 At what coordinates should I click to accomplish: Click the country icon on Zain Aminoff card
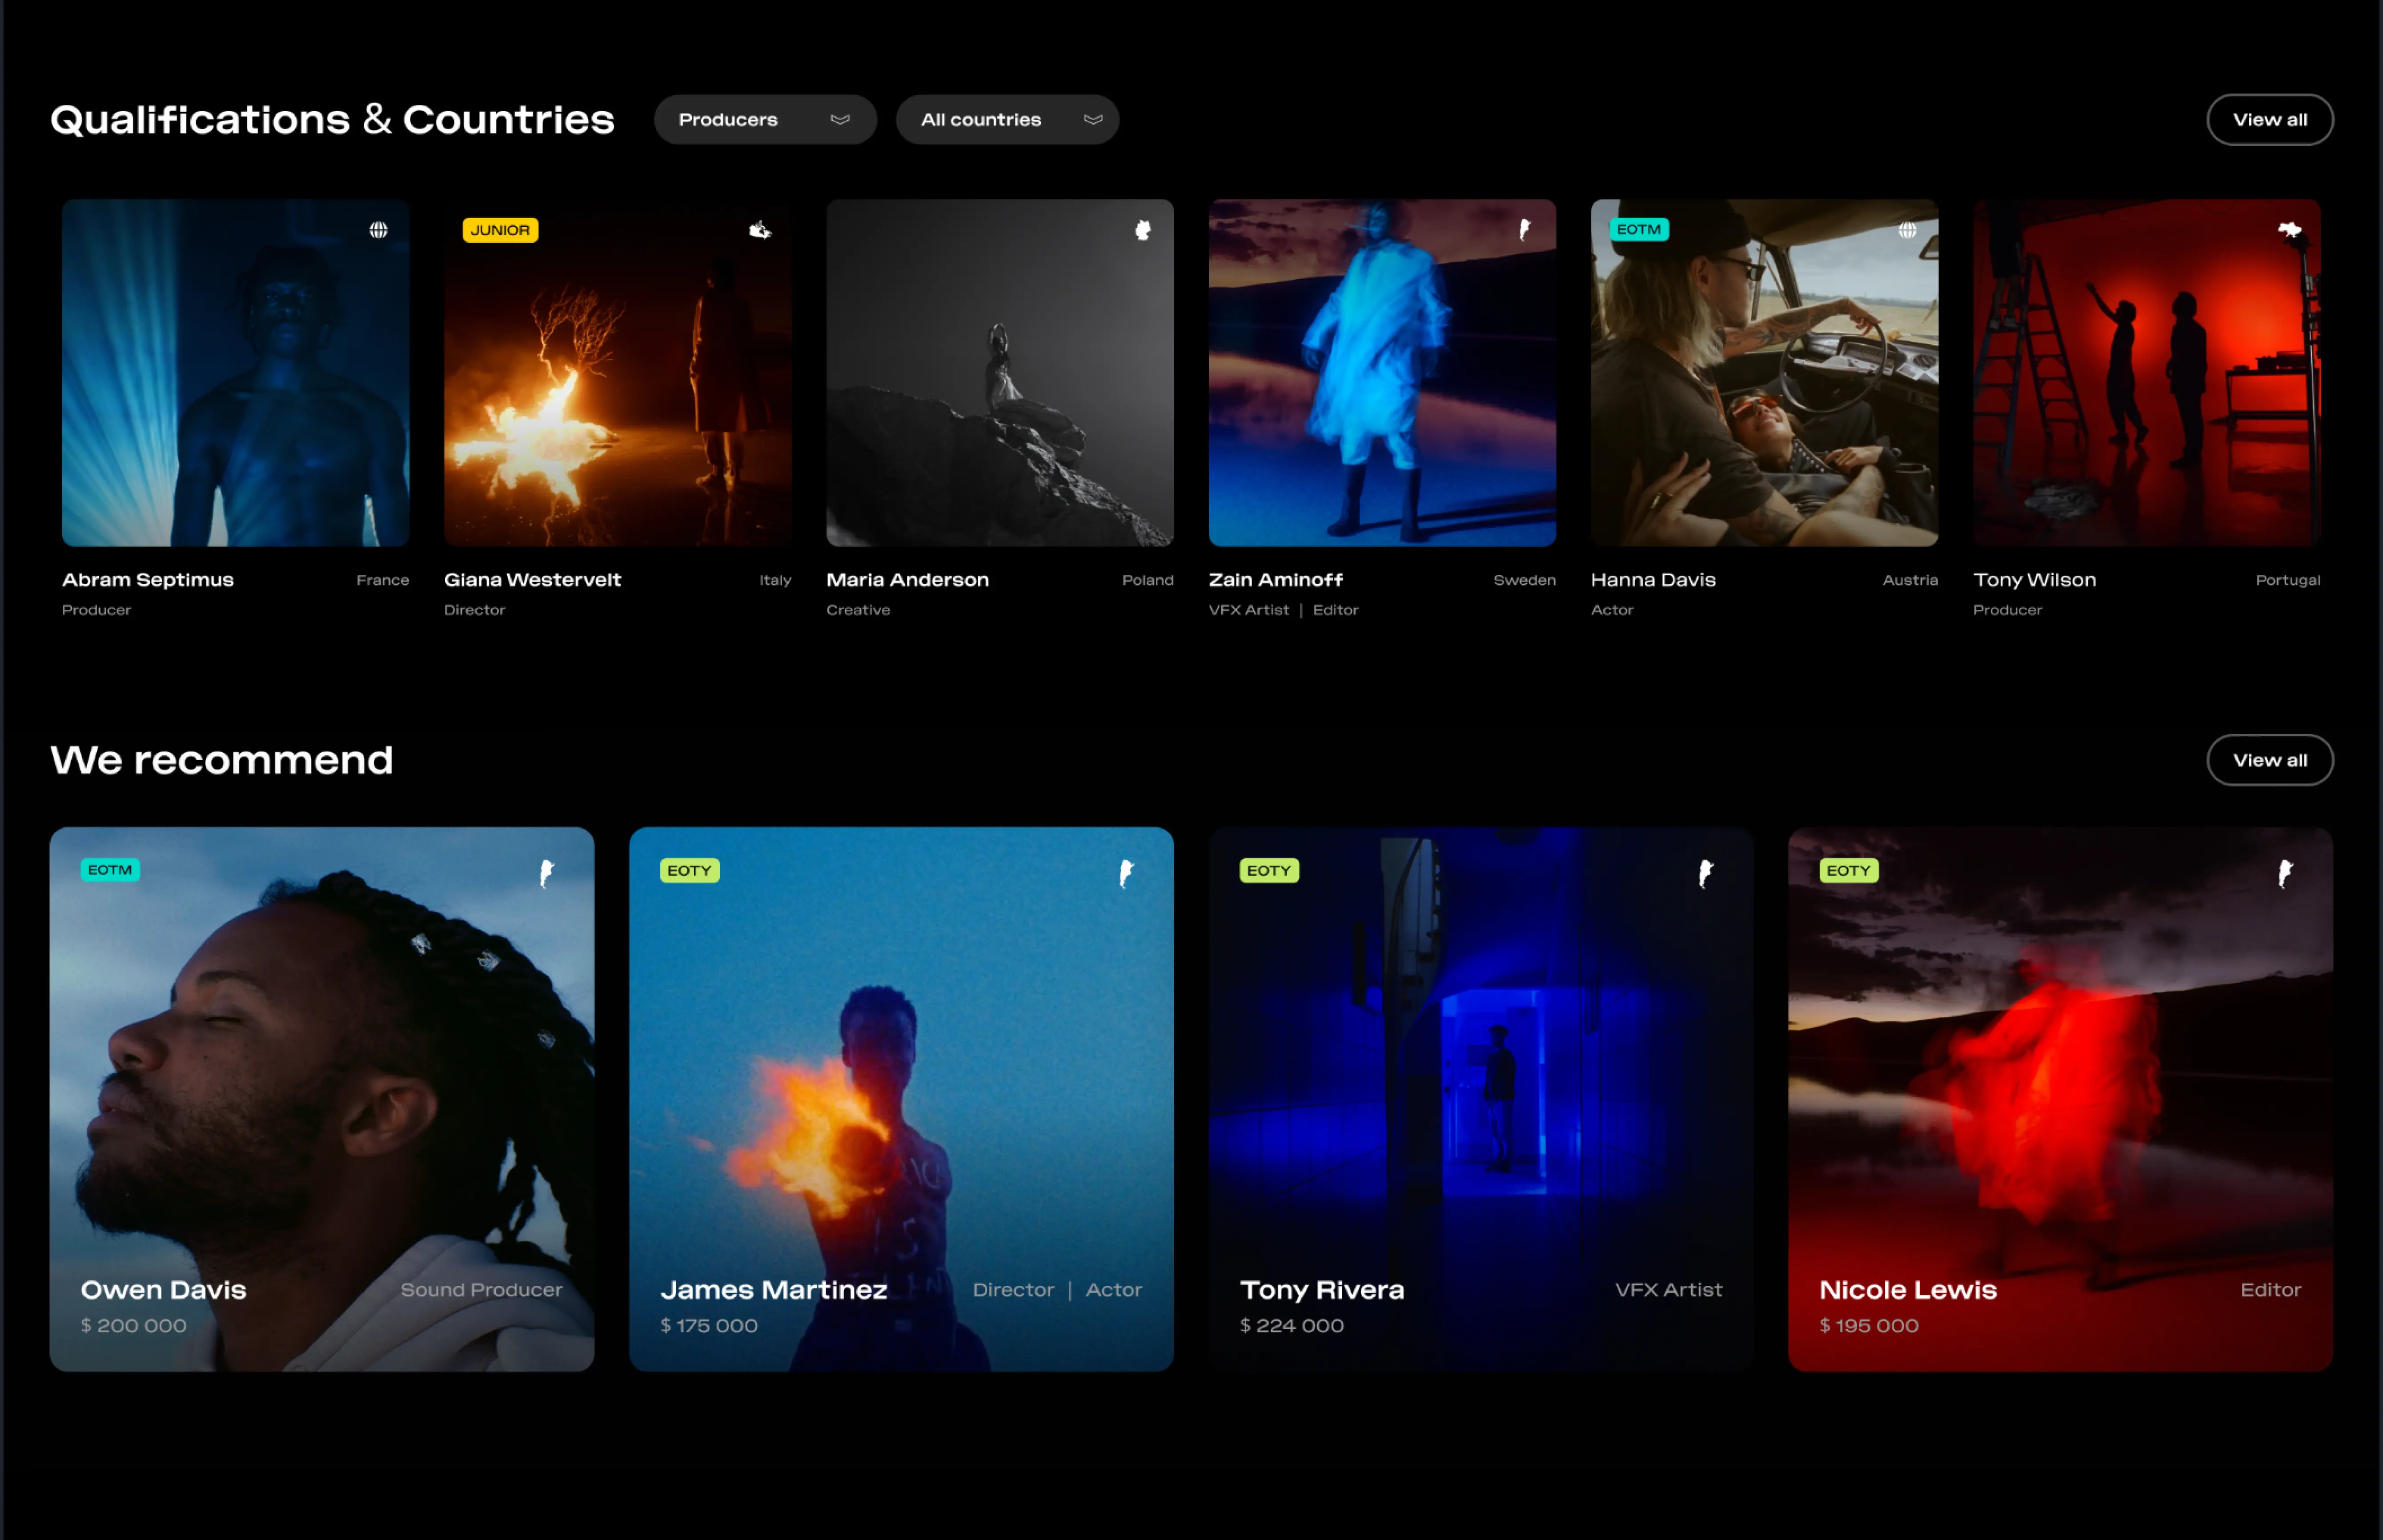click(1525, 230)
